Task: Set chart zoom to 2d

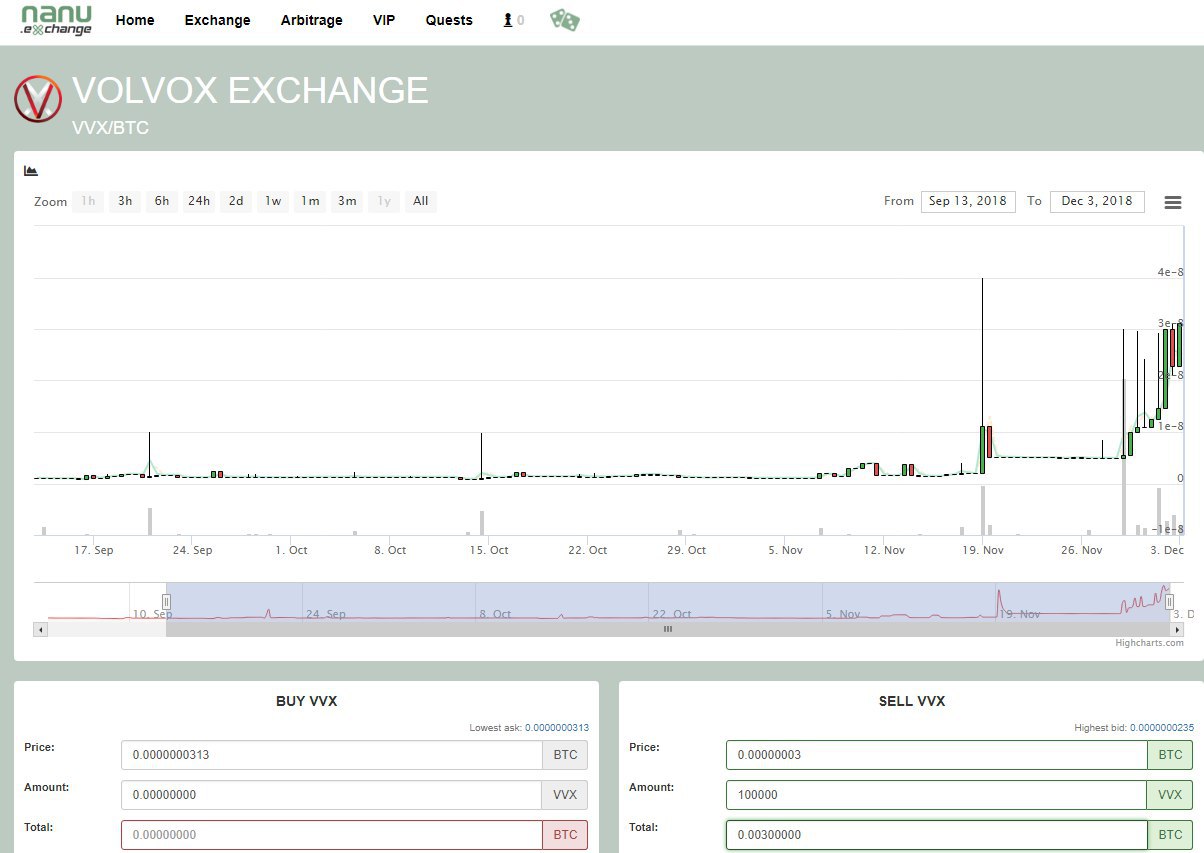Action: click(236, 201)
